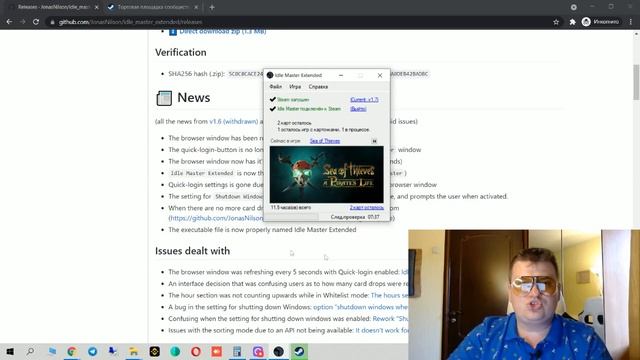The width and height of the screenshot is (640, 360).
Task: Open the Sea of Thieves game link
Action: (324, 141)
